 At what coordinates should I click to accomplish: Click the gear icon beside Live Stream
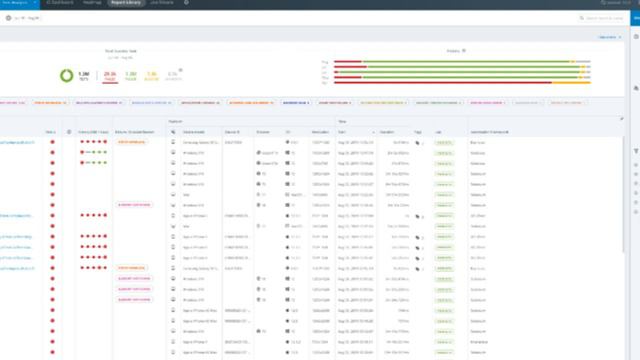[x=186, y=2]
